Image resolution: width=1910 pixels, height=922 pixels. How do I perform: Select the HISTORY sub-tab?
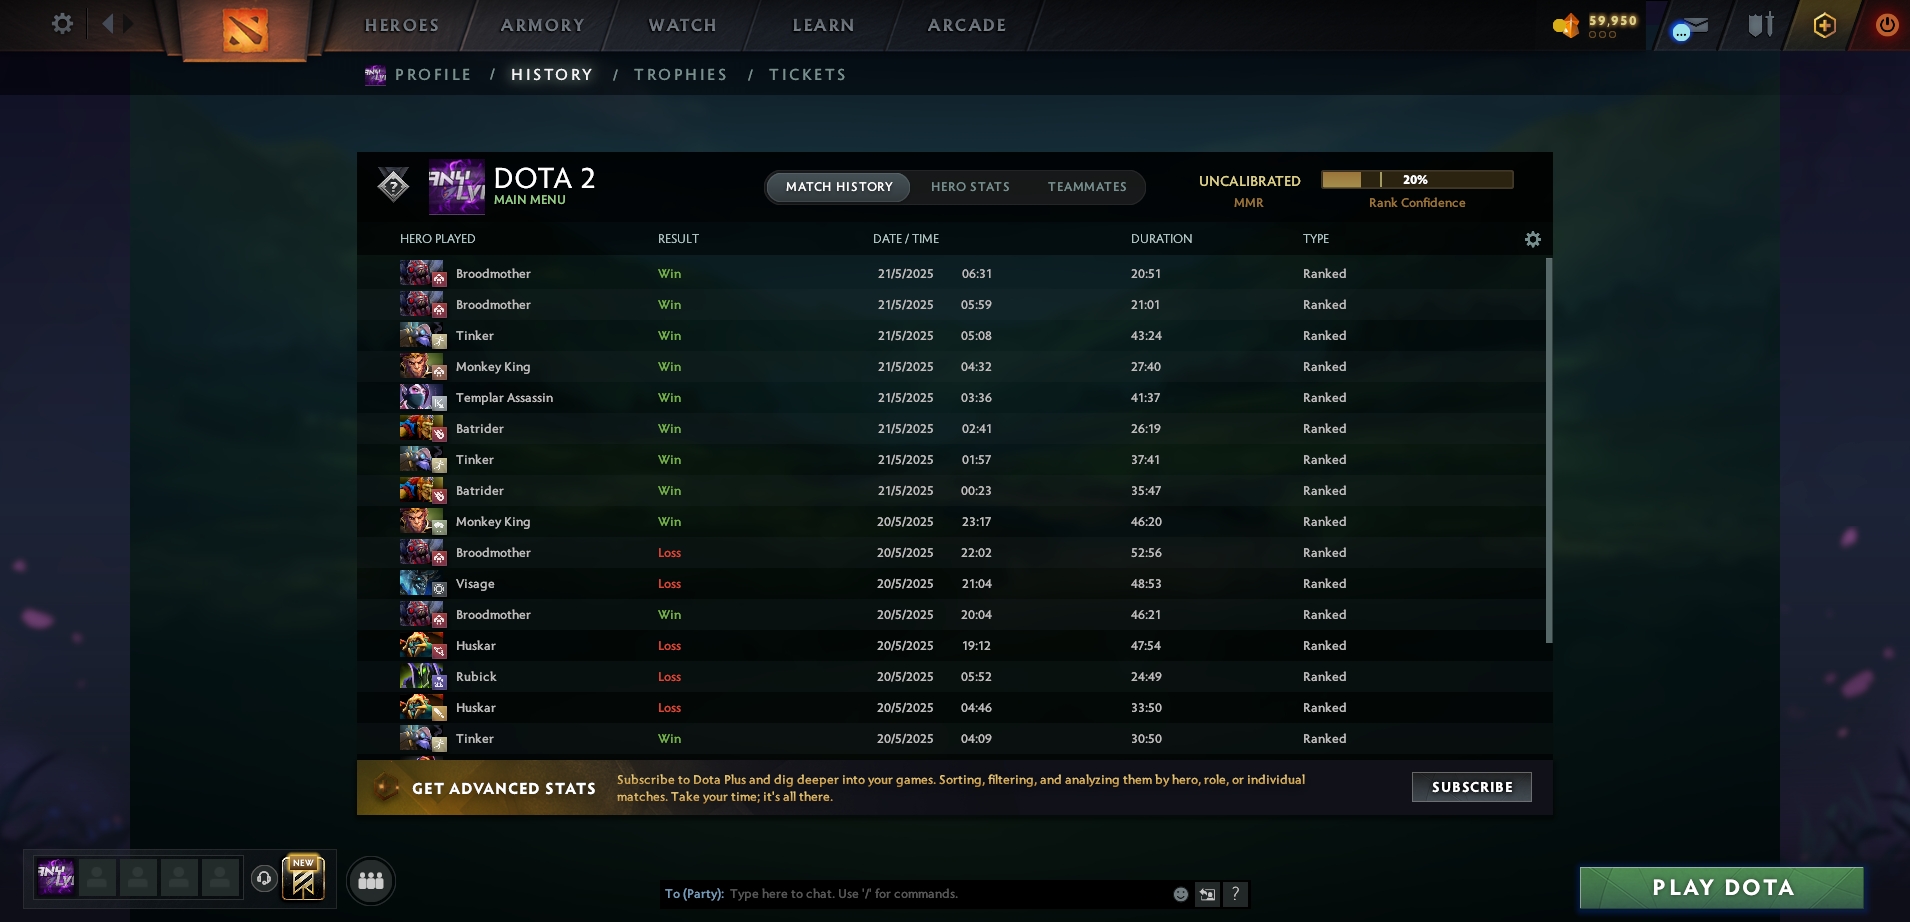552,75
